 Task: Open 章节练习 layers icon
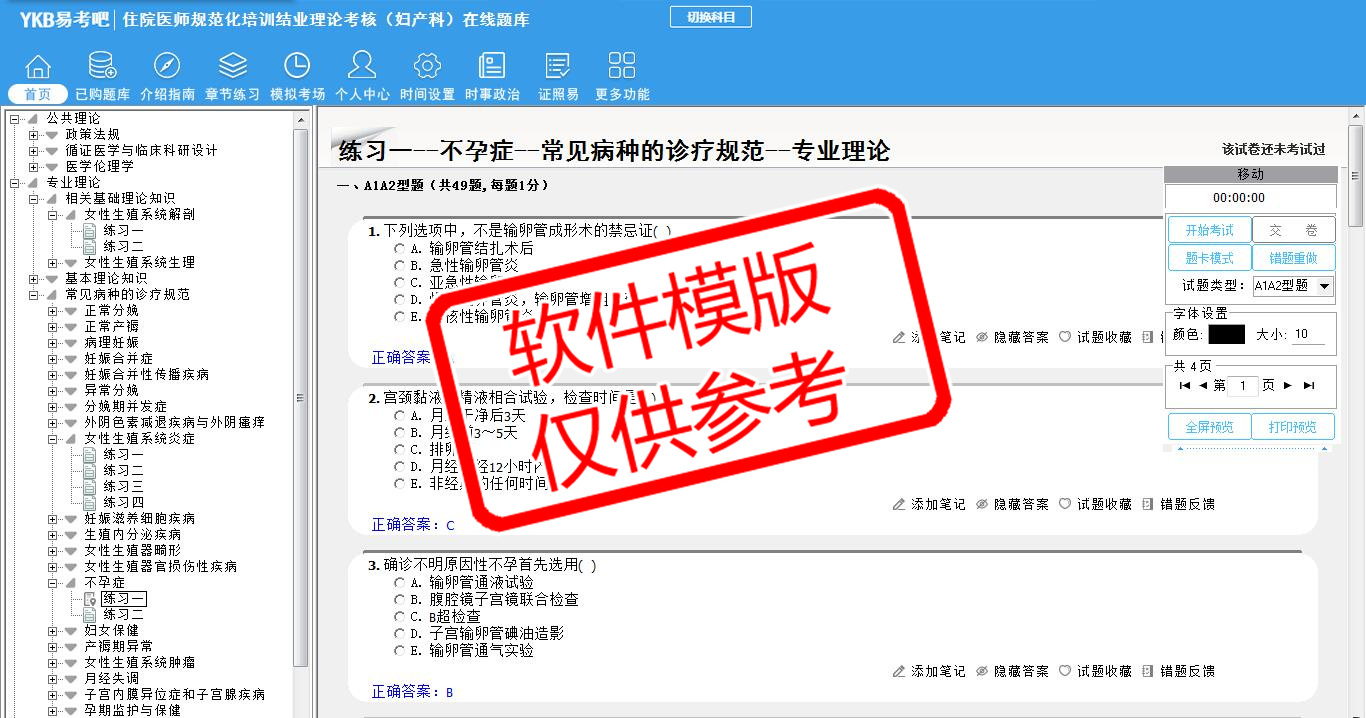coord(232,67)
